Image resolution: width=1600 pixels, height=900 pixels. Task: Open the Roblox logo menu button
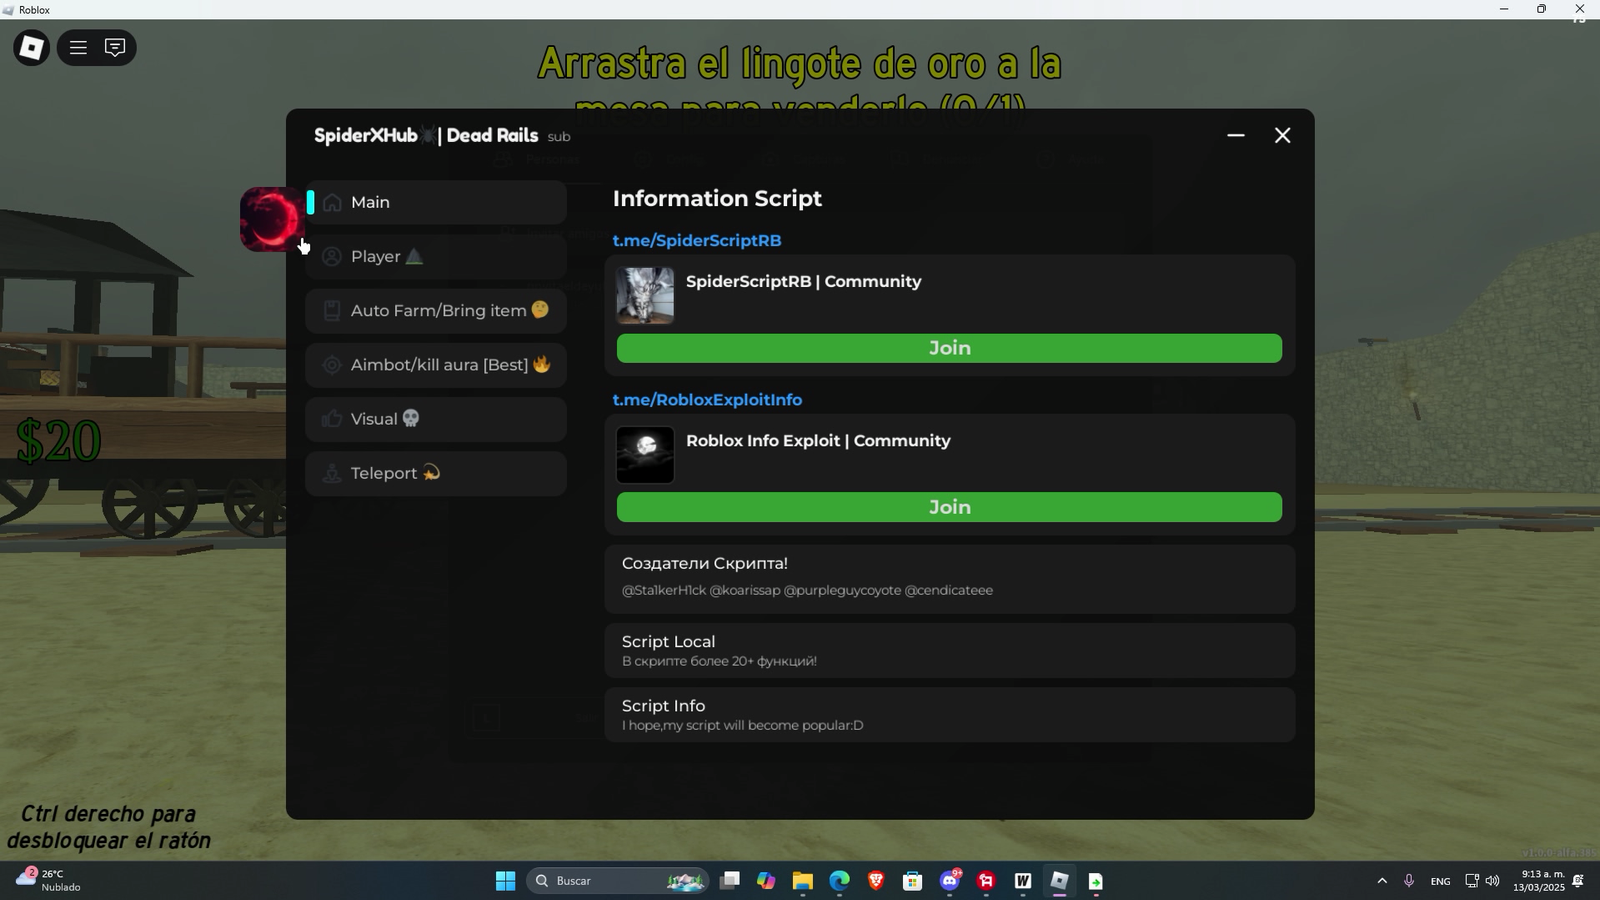pos(31,47)
